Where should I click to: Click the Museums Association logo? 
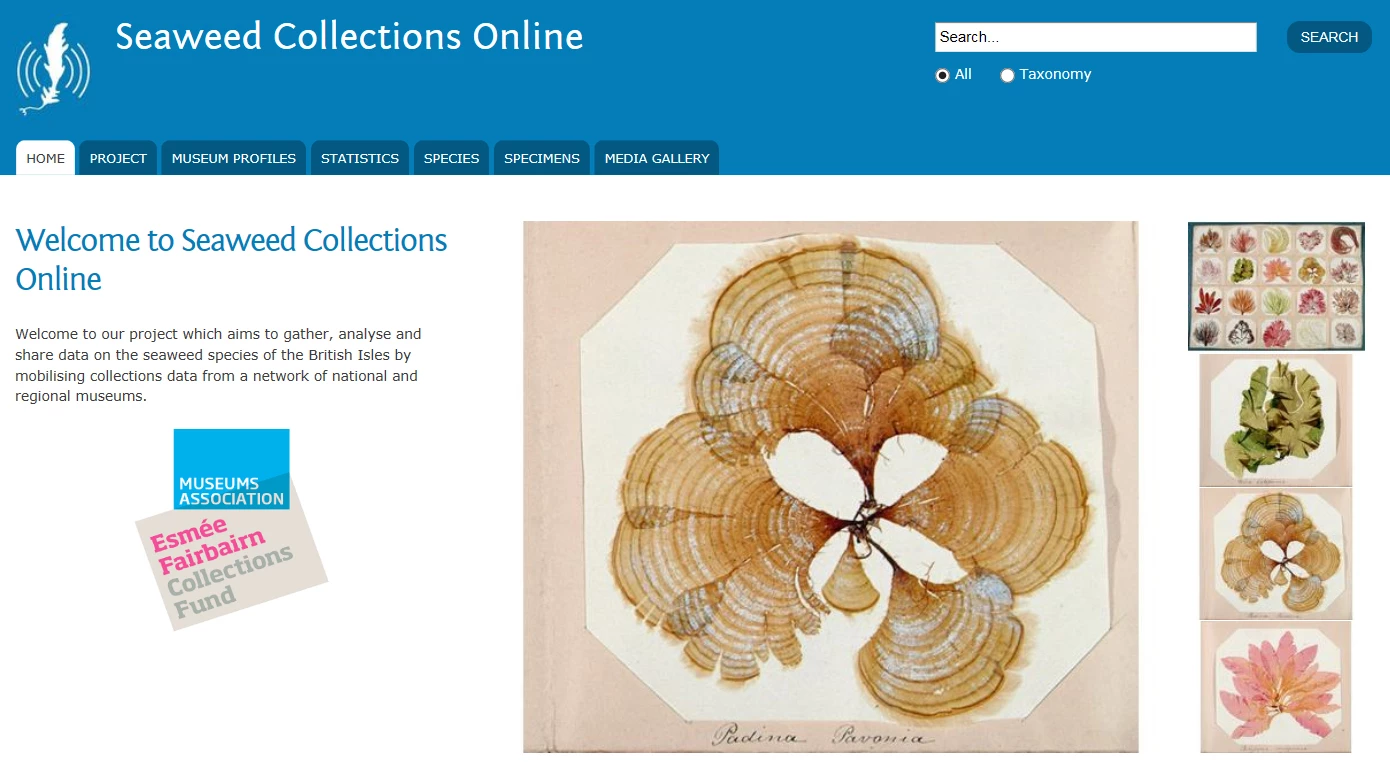[x=231, y=469]
